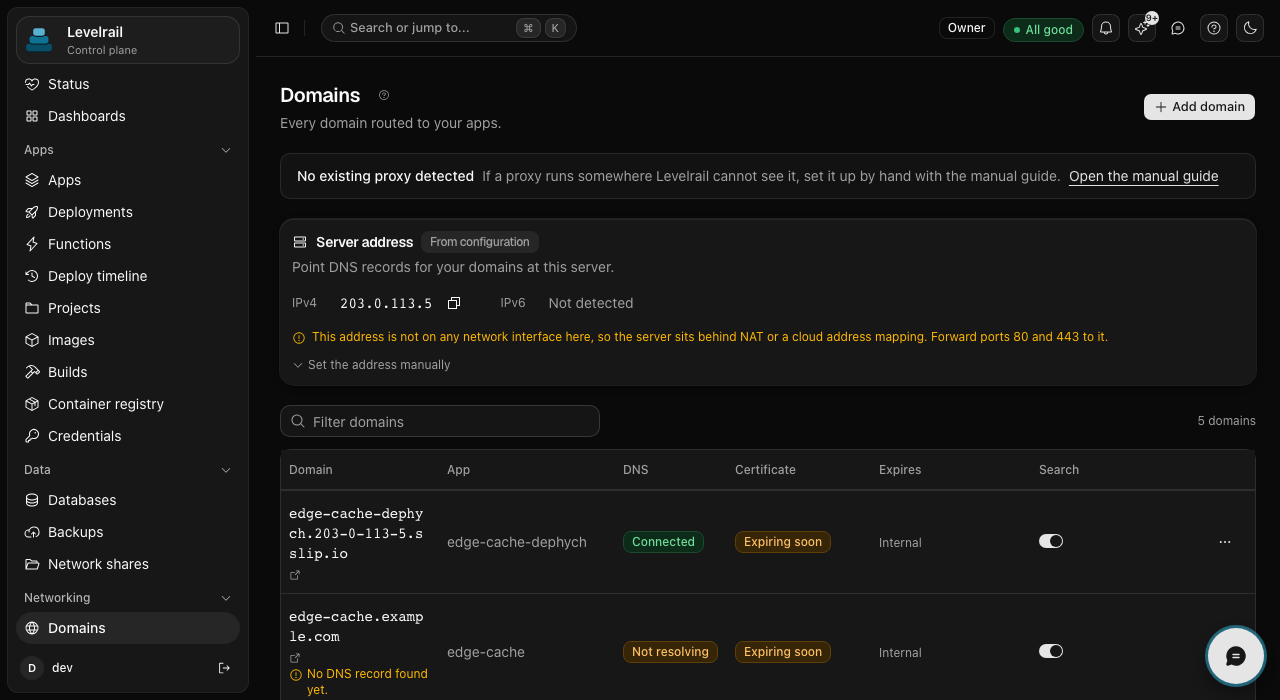Collapse the Networking sidebar section
Image resolution: width=1280 pixels, height=700 pixels.
pyautogui.click(x=226, y=598)
